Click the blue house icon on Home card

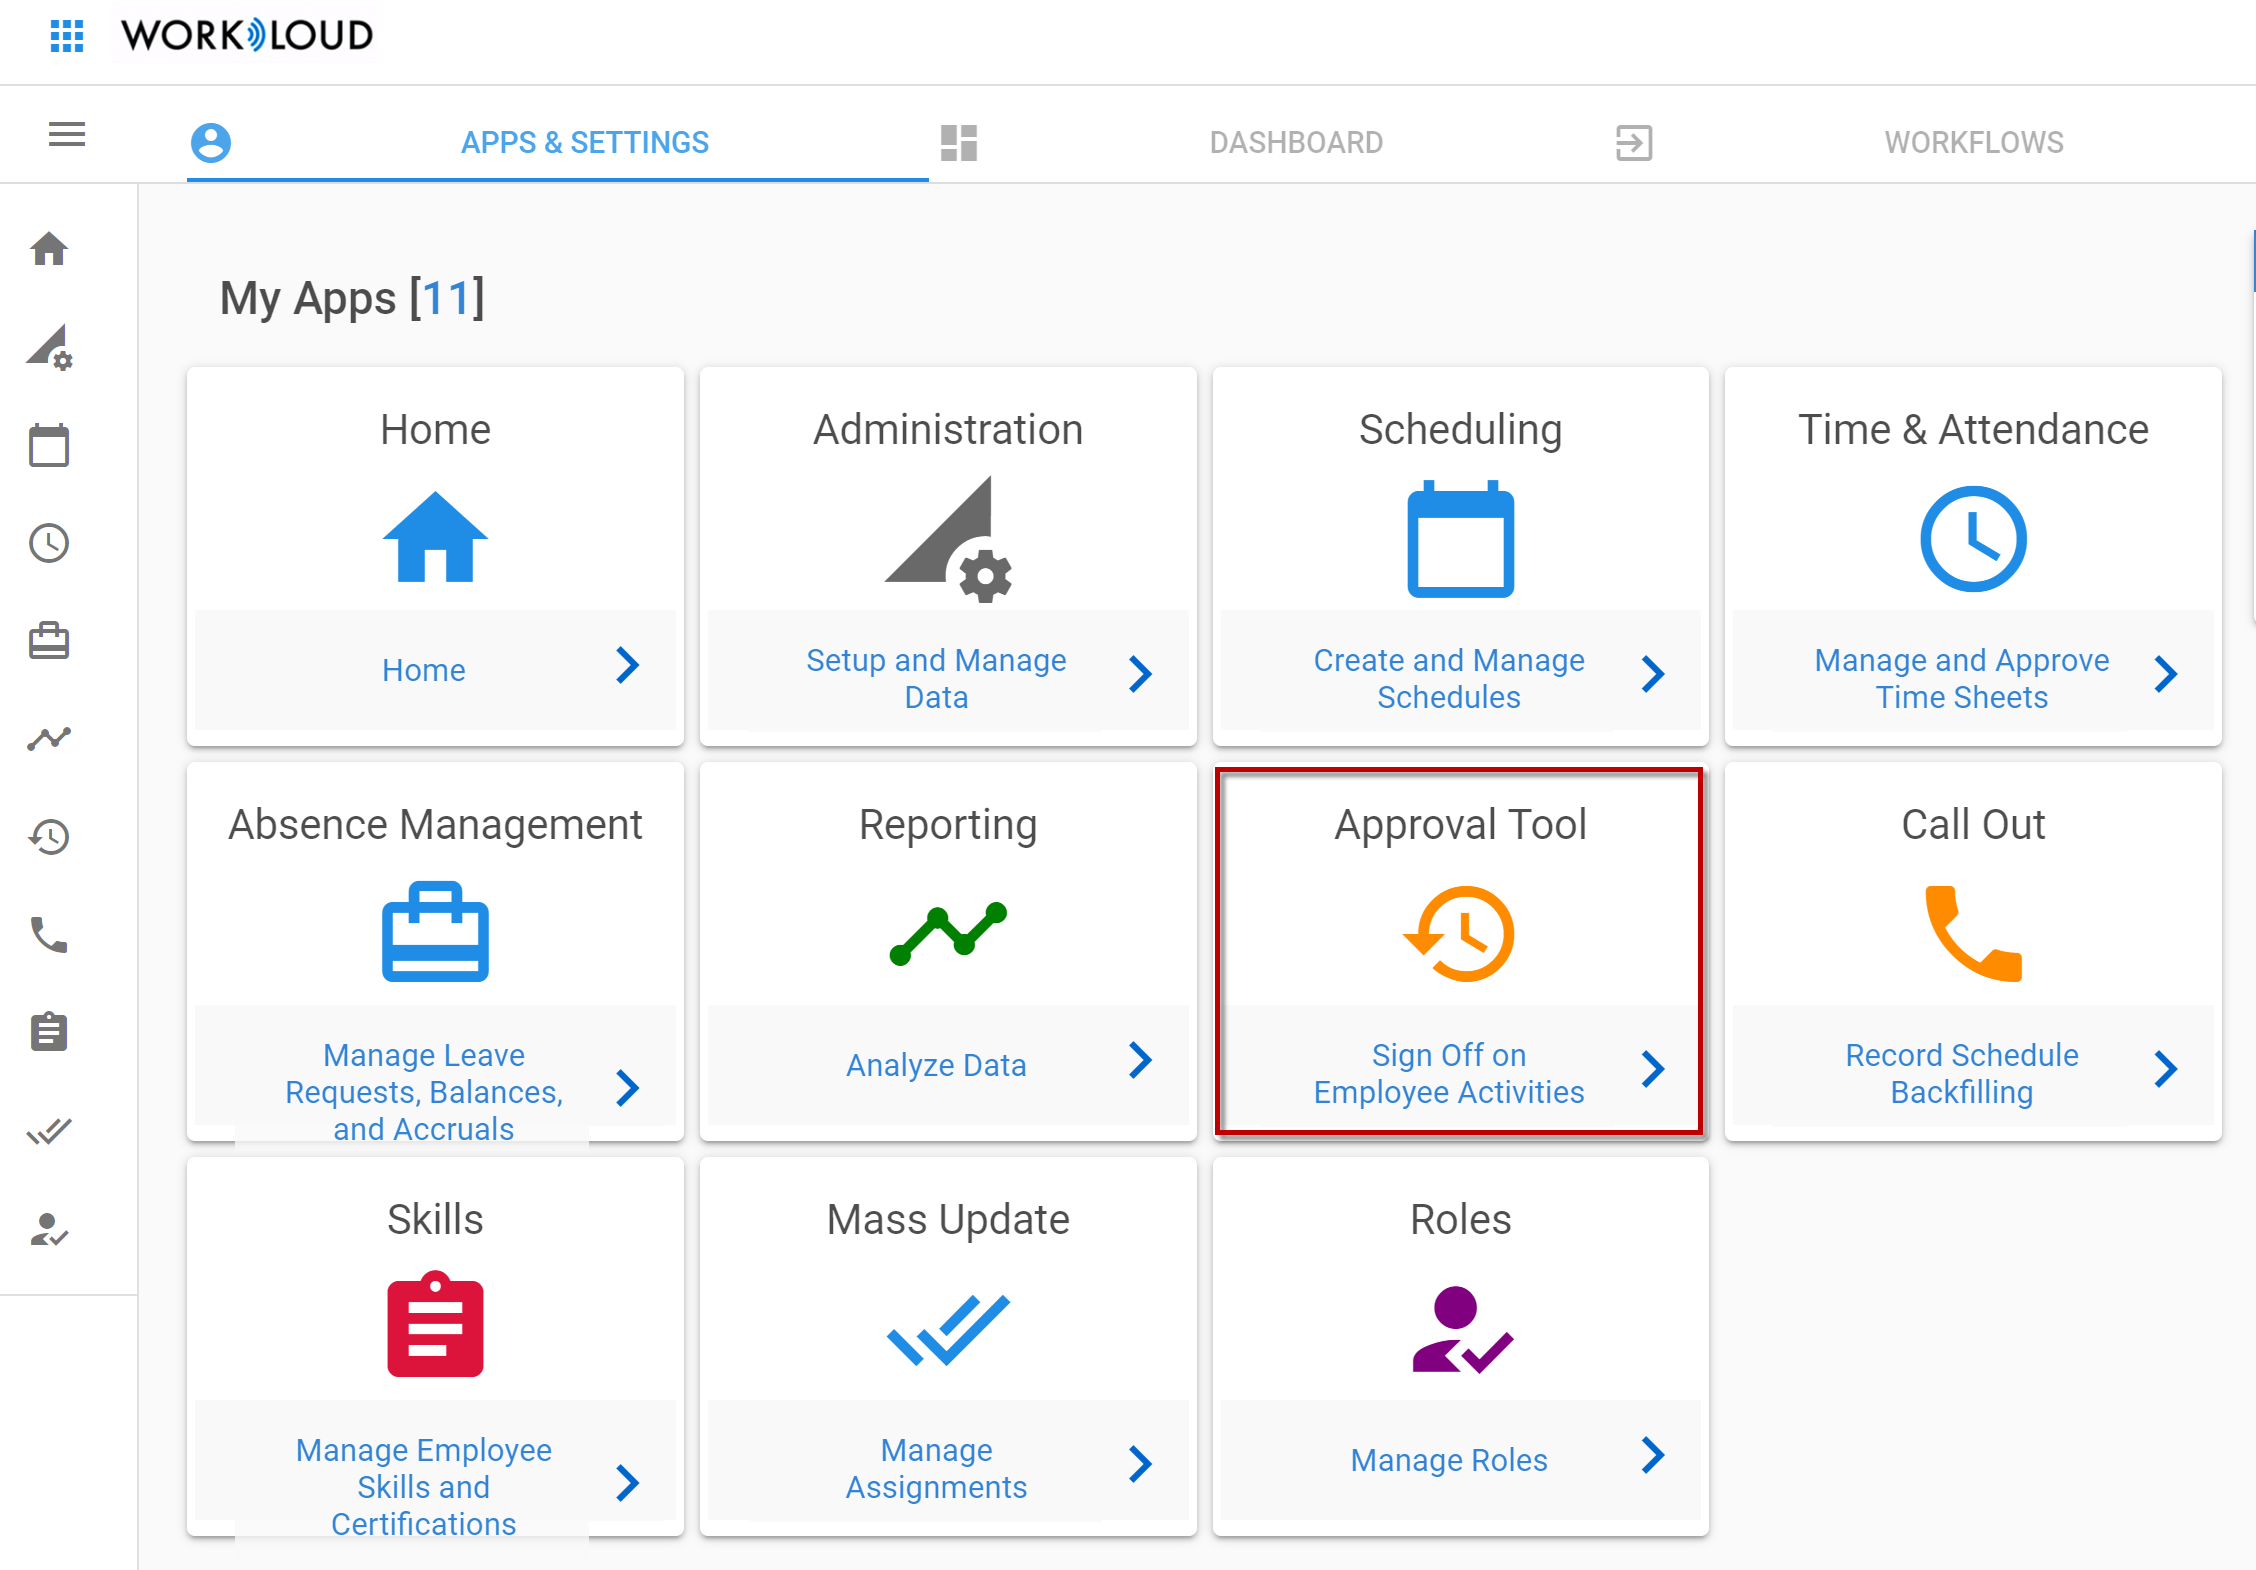[435, 537]
